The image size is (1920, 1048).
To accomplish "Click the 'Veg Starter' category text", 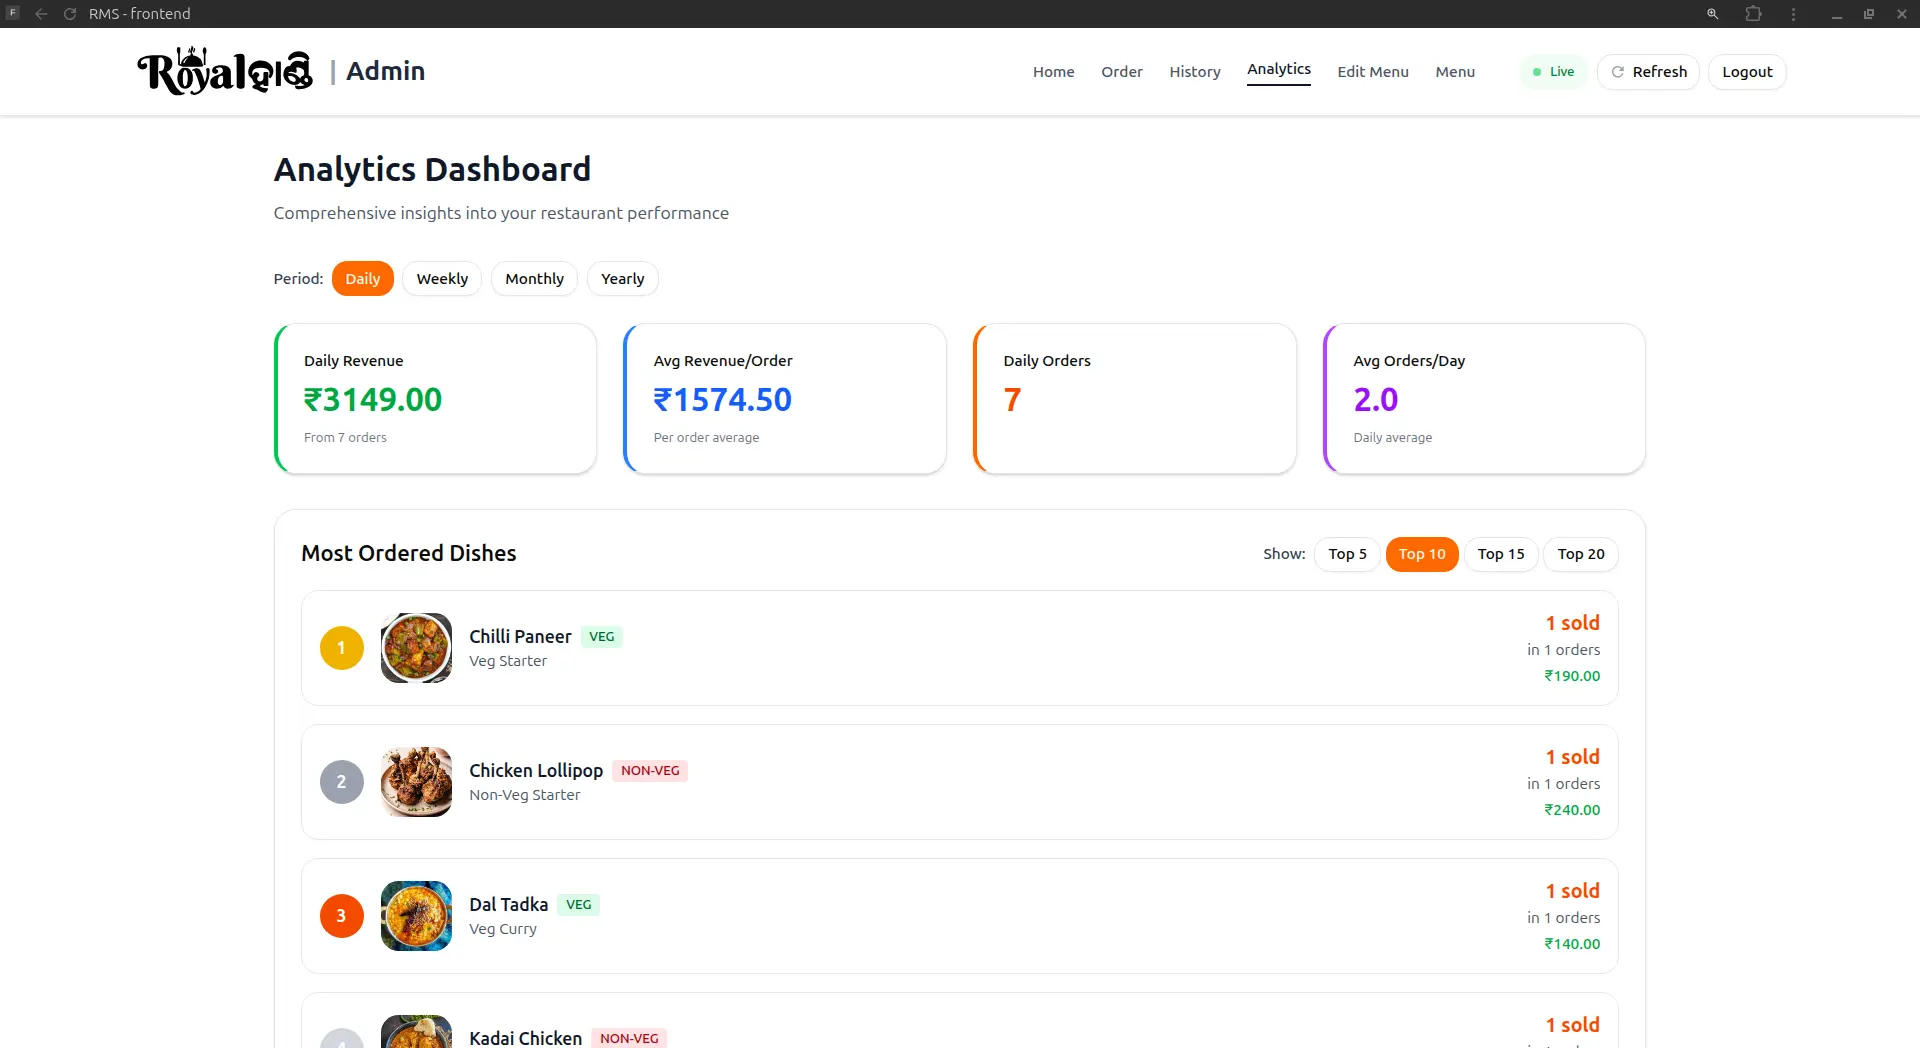I will (508, 661).
